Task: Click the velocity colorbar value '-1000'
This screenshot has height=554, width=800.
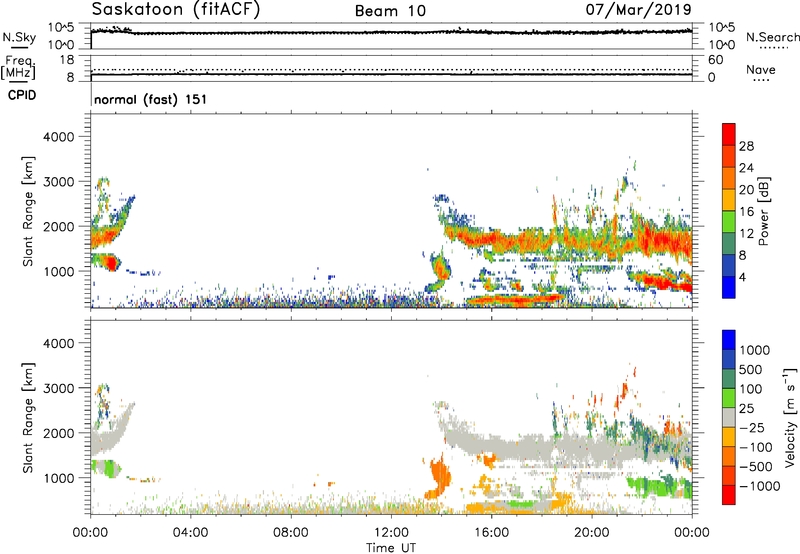Action: pos(760,486)
